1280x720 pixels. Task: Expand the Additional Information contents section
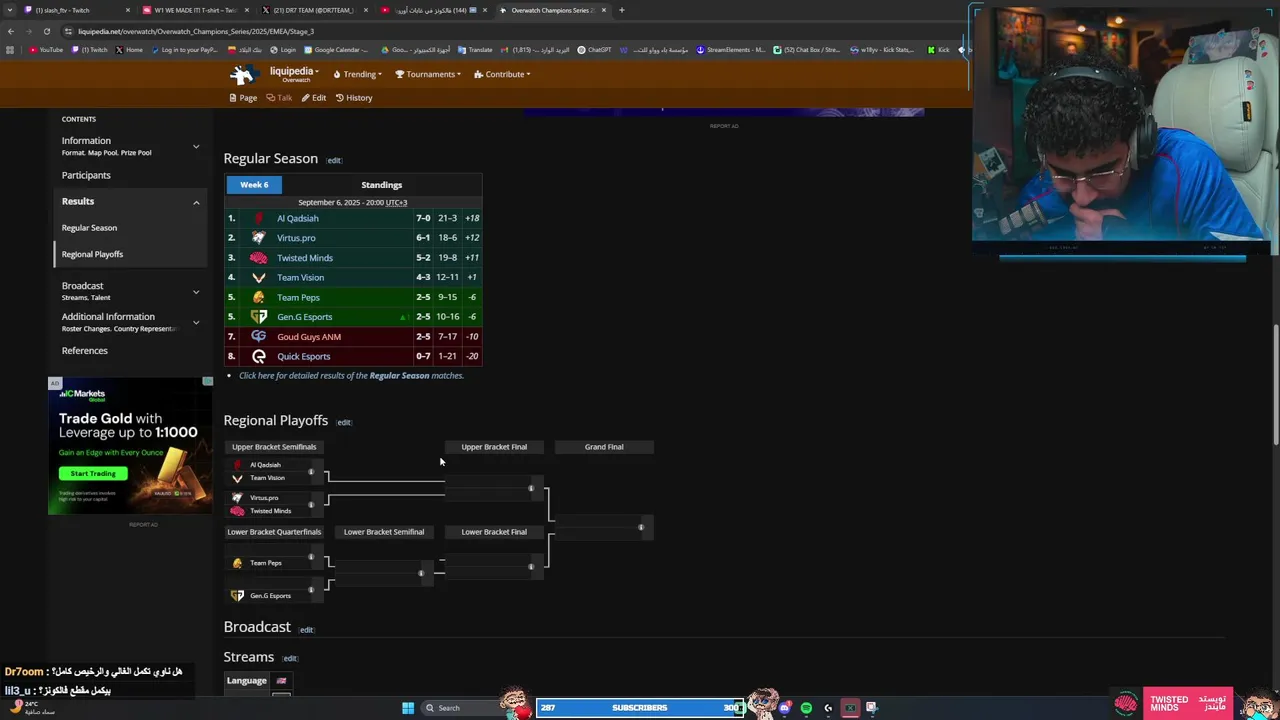click(196, 322)
